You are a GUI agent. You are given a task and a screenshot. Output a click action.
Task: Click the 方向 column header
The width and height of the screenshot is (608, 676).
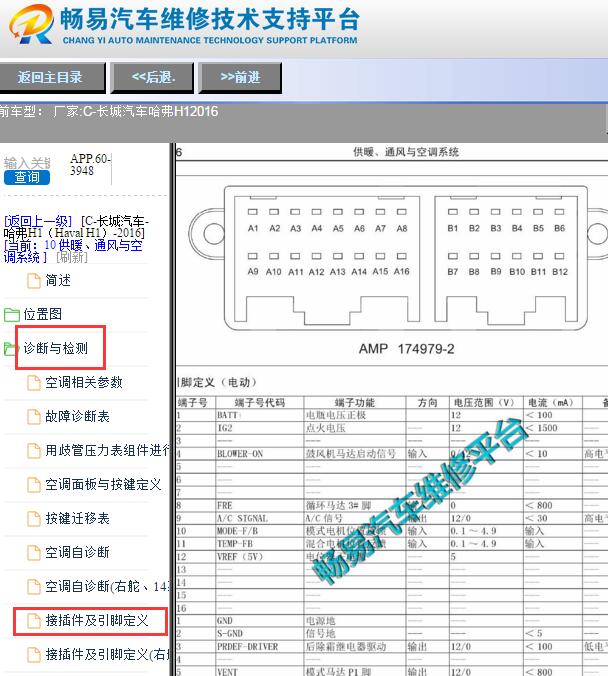[427, 403]
